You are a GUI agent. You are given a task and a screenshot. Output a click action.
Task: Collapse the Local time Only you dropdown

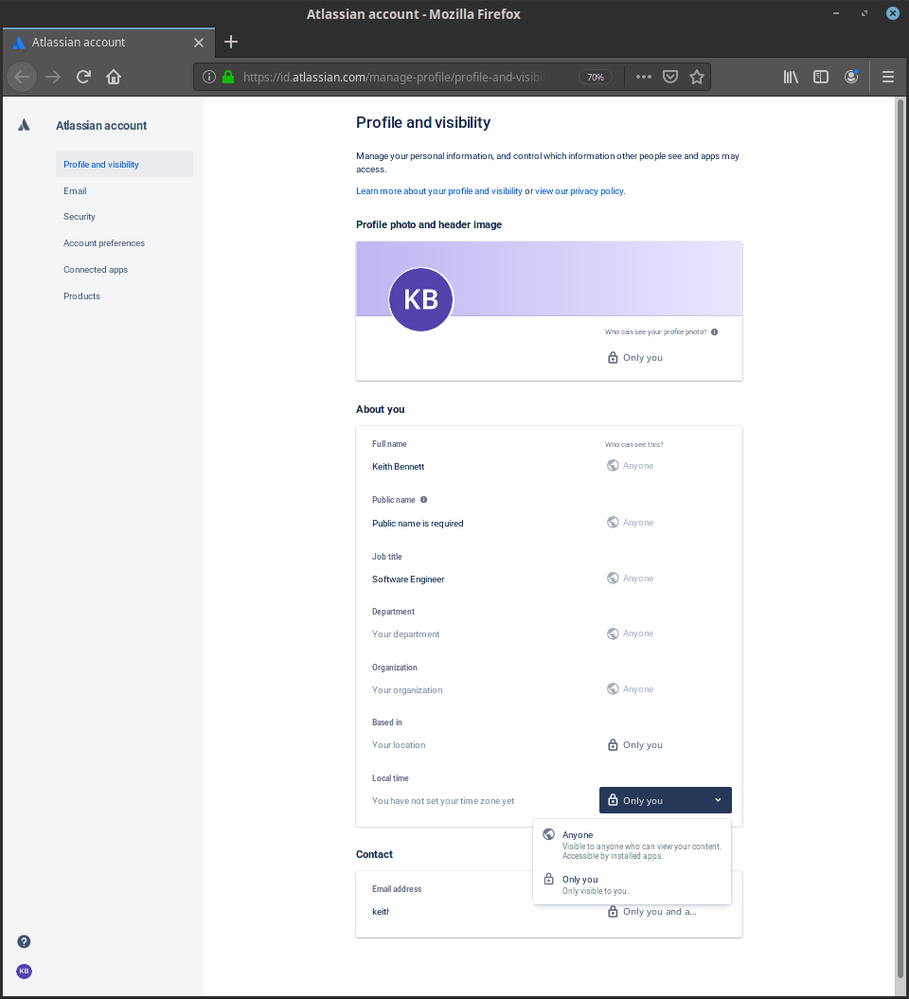(665, 800)
